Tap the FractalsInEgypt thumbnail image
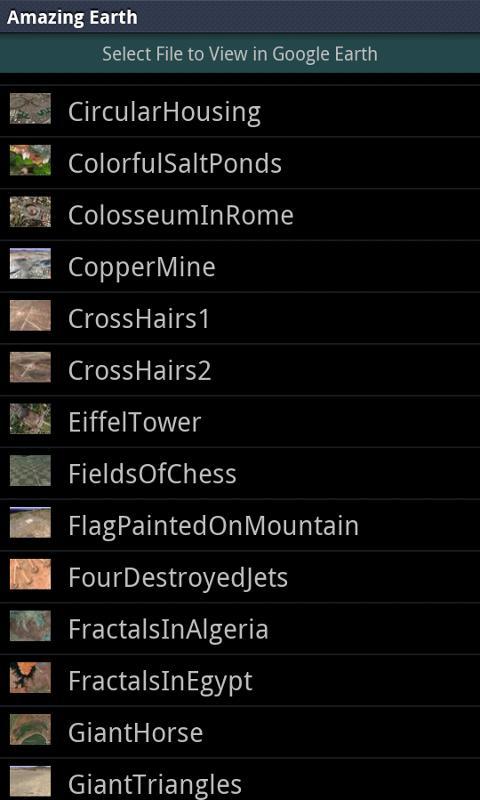The height and width of the screenshot is (800, 480). coord(30,677)
